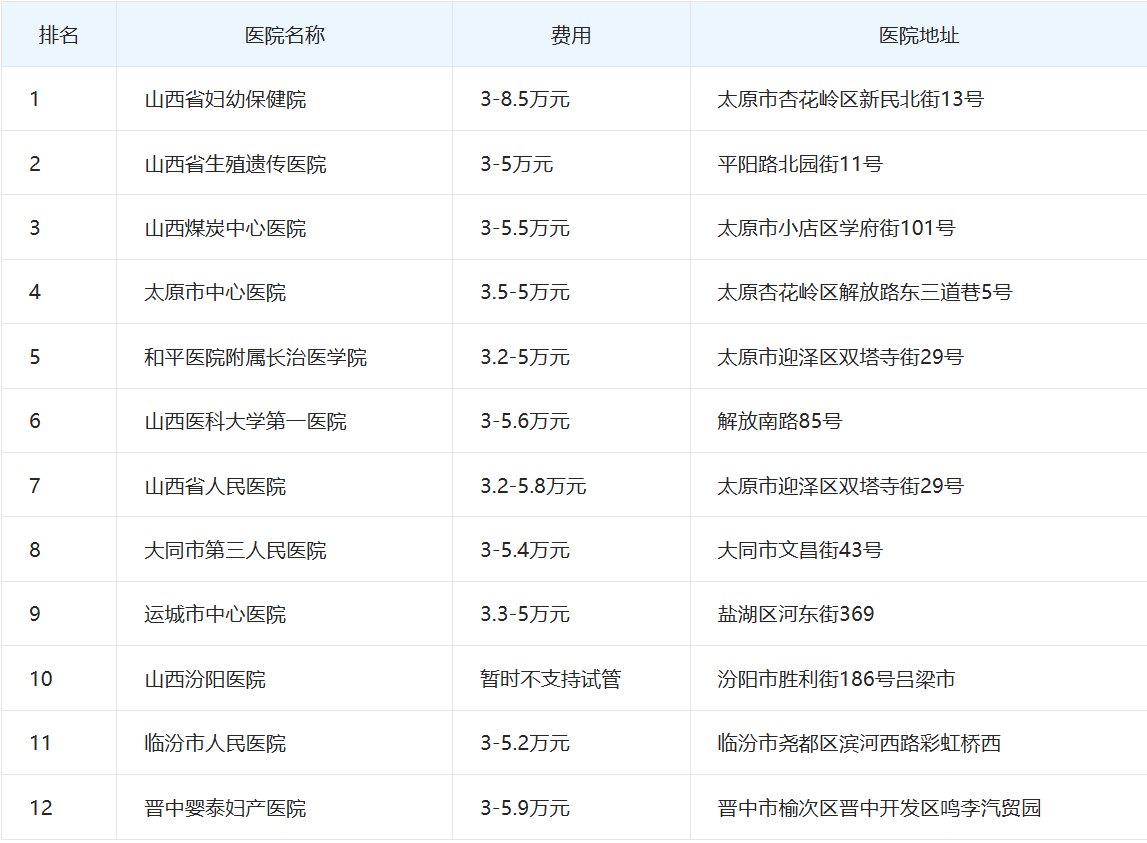
Task: Select 山西省生殖遗传医院 in the table
Action: pyautogui.click(x=235, y=164)
